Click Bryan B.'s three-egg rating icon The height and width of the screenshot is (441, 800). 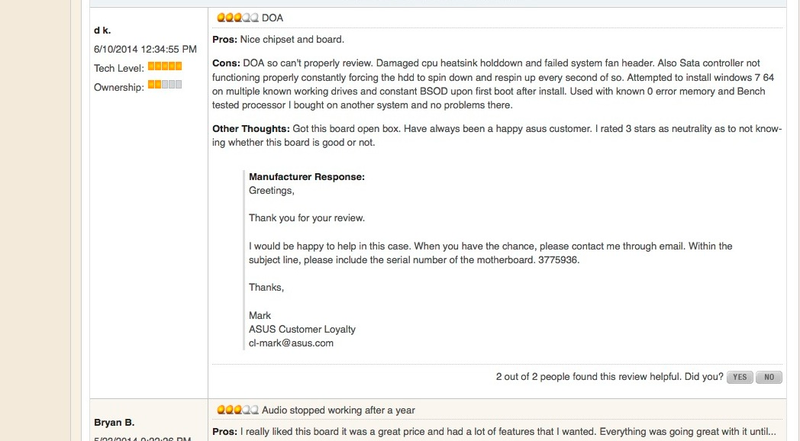[x=238, y=410]
